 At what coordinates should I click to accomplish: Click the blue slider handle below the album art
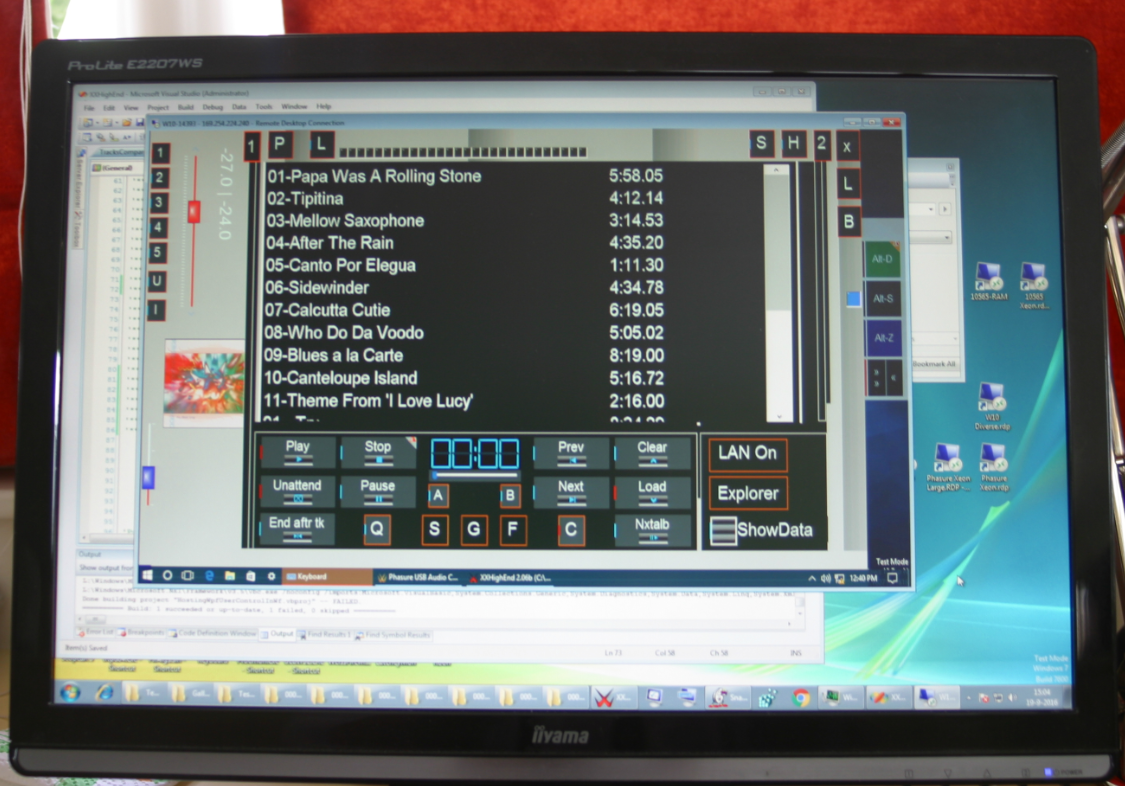click(149, 477)
